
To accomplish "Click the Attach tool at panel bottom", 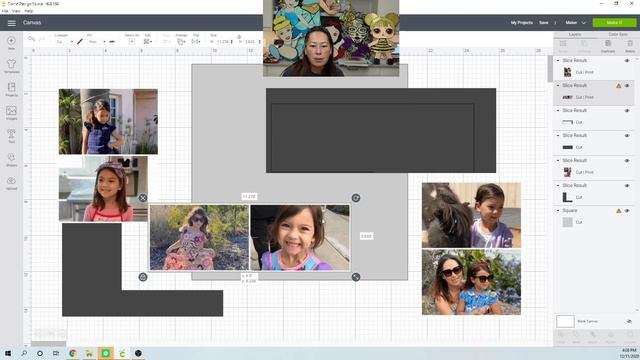I will click(593, 337).
